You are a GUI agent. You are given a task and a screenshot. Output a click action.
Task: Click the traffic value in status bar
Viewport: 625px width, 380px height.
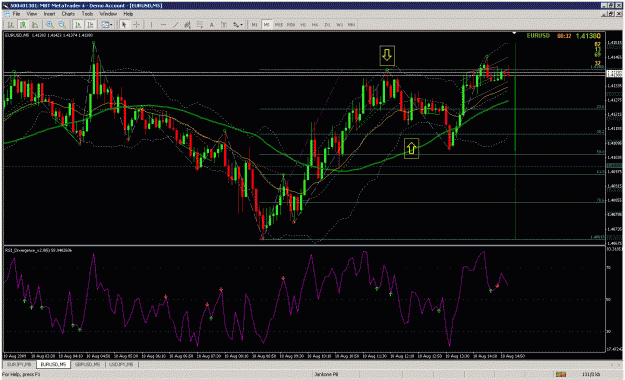pos(591,374)
